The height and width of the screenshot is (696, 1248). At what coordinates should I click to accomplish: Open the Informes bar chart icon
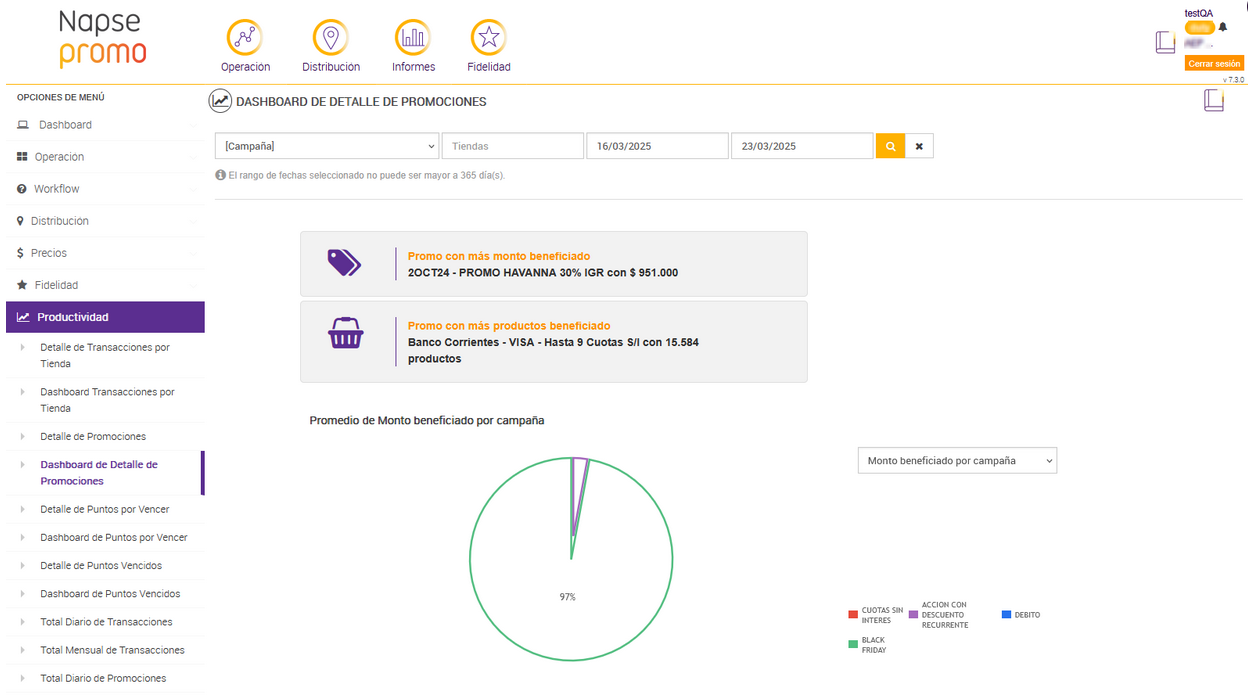(x=413, y=38)
